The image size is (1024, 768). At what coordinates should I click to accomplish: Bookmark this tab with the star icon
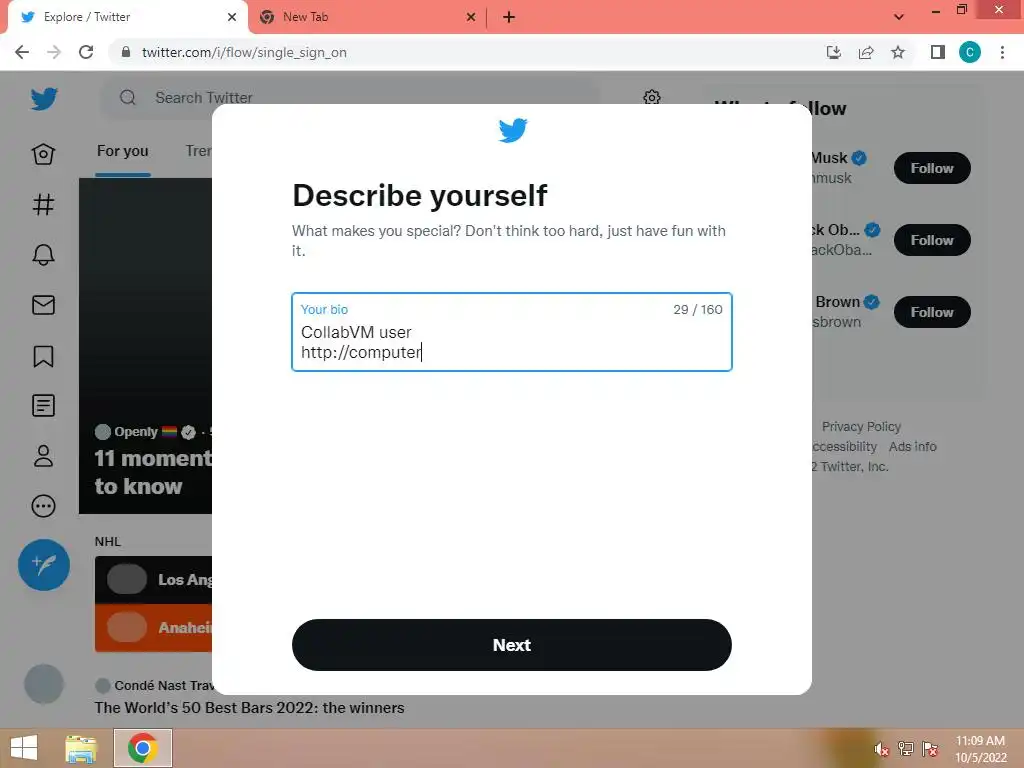898,52
